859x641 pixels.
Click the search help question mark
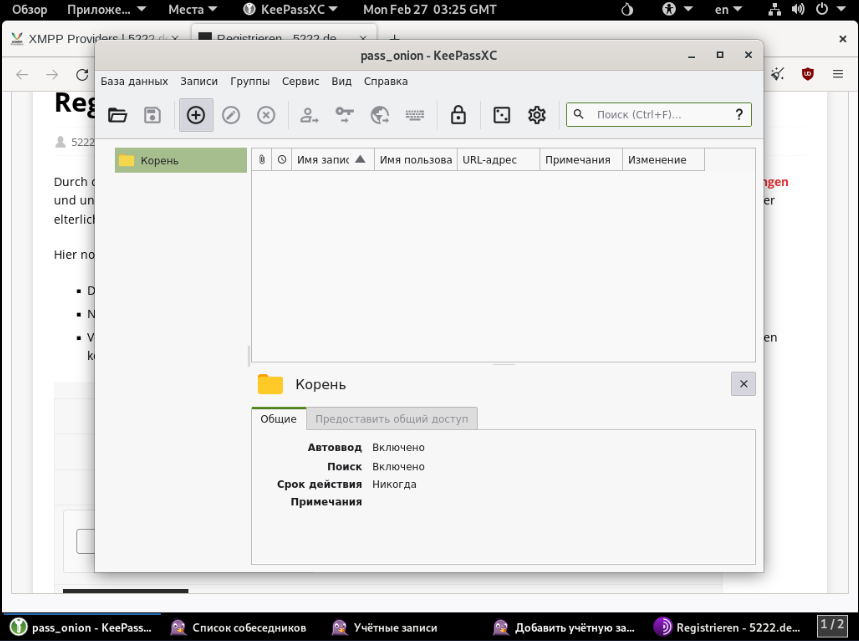[x=739, y=115]
